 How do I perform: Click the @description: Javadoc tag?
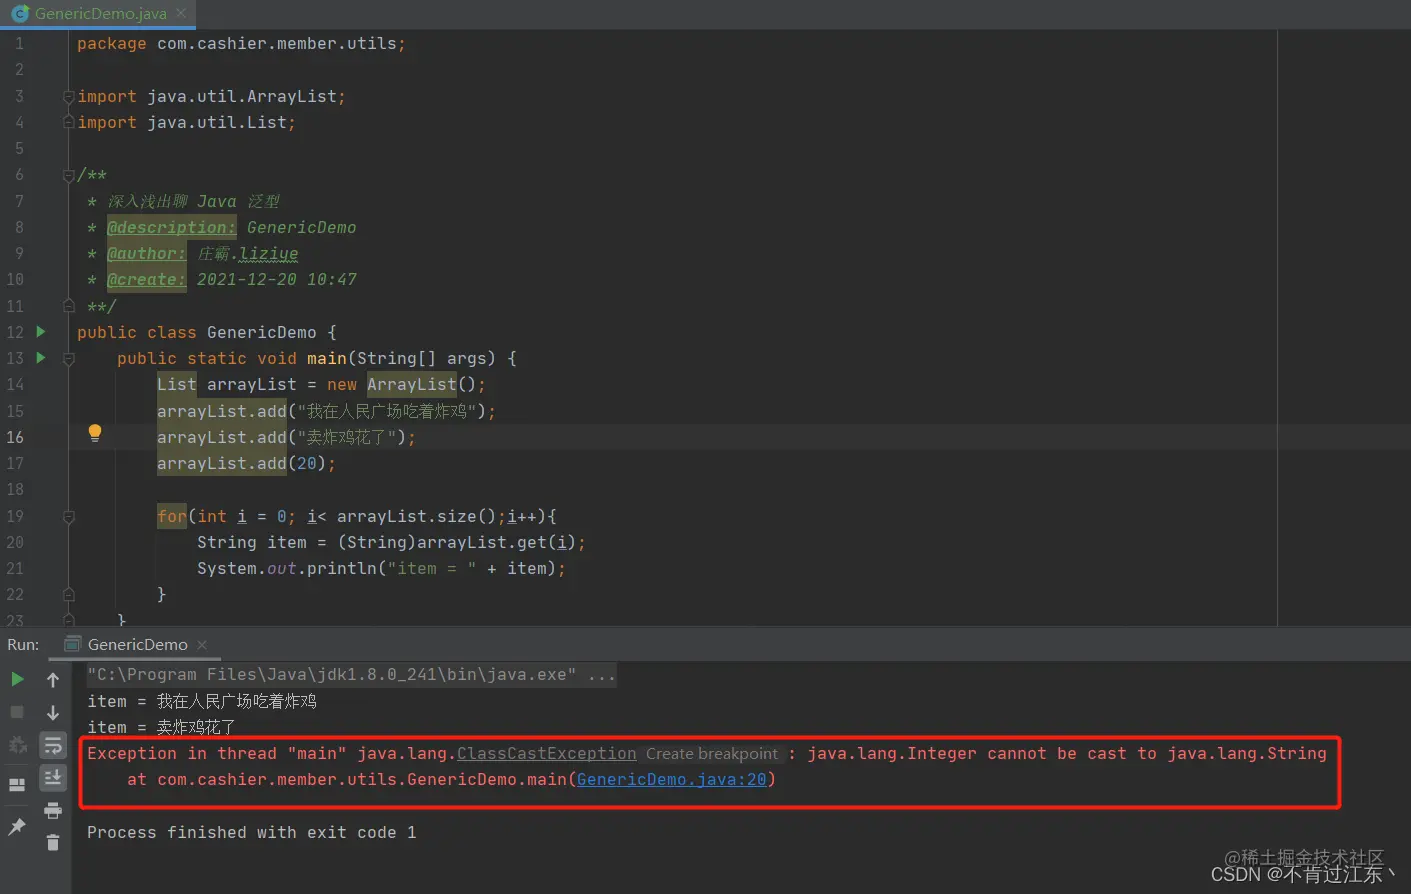point(171,227)
